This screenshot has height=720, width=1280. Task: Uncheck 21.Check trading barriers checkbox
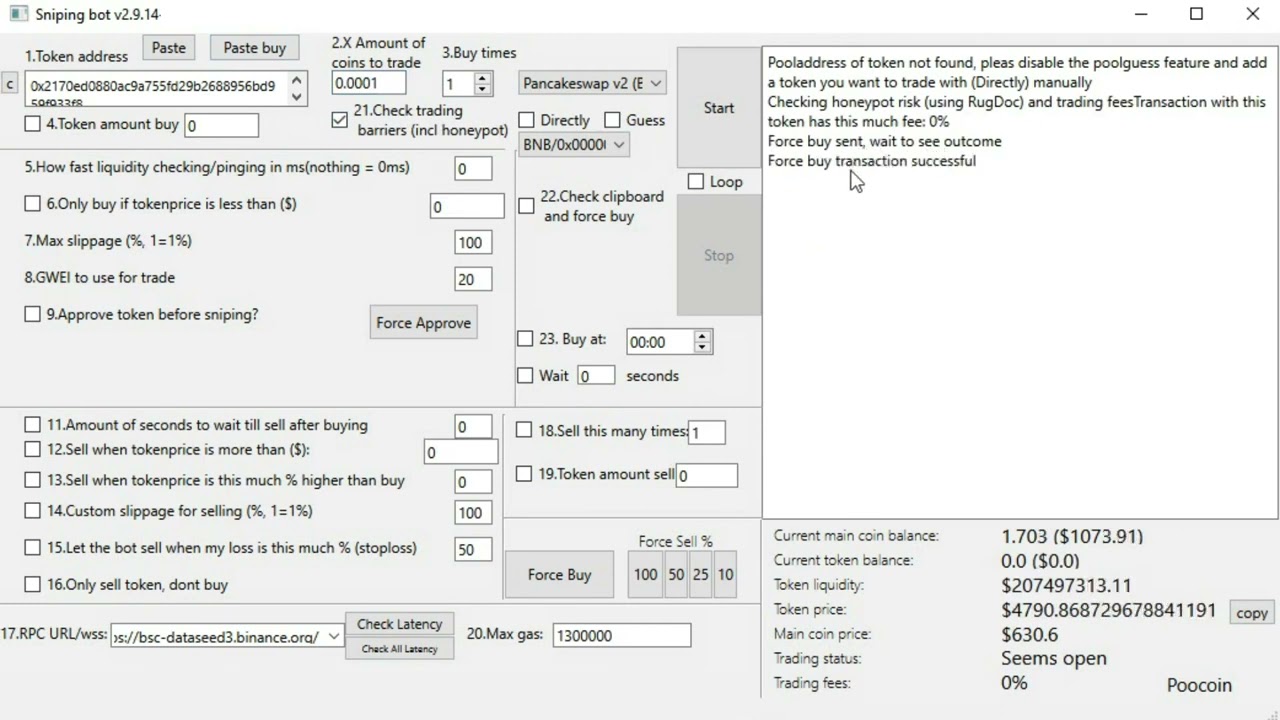tap(340, 119)
